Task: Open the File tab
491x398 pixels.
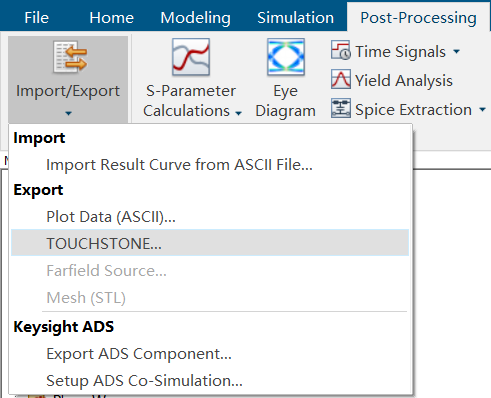Action: pyautogui.click(x=37, y=18)
